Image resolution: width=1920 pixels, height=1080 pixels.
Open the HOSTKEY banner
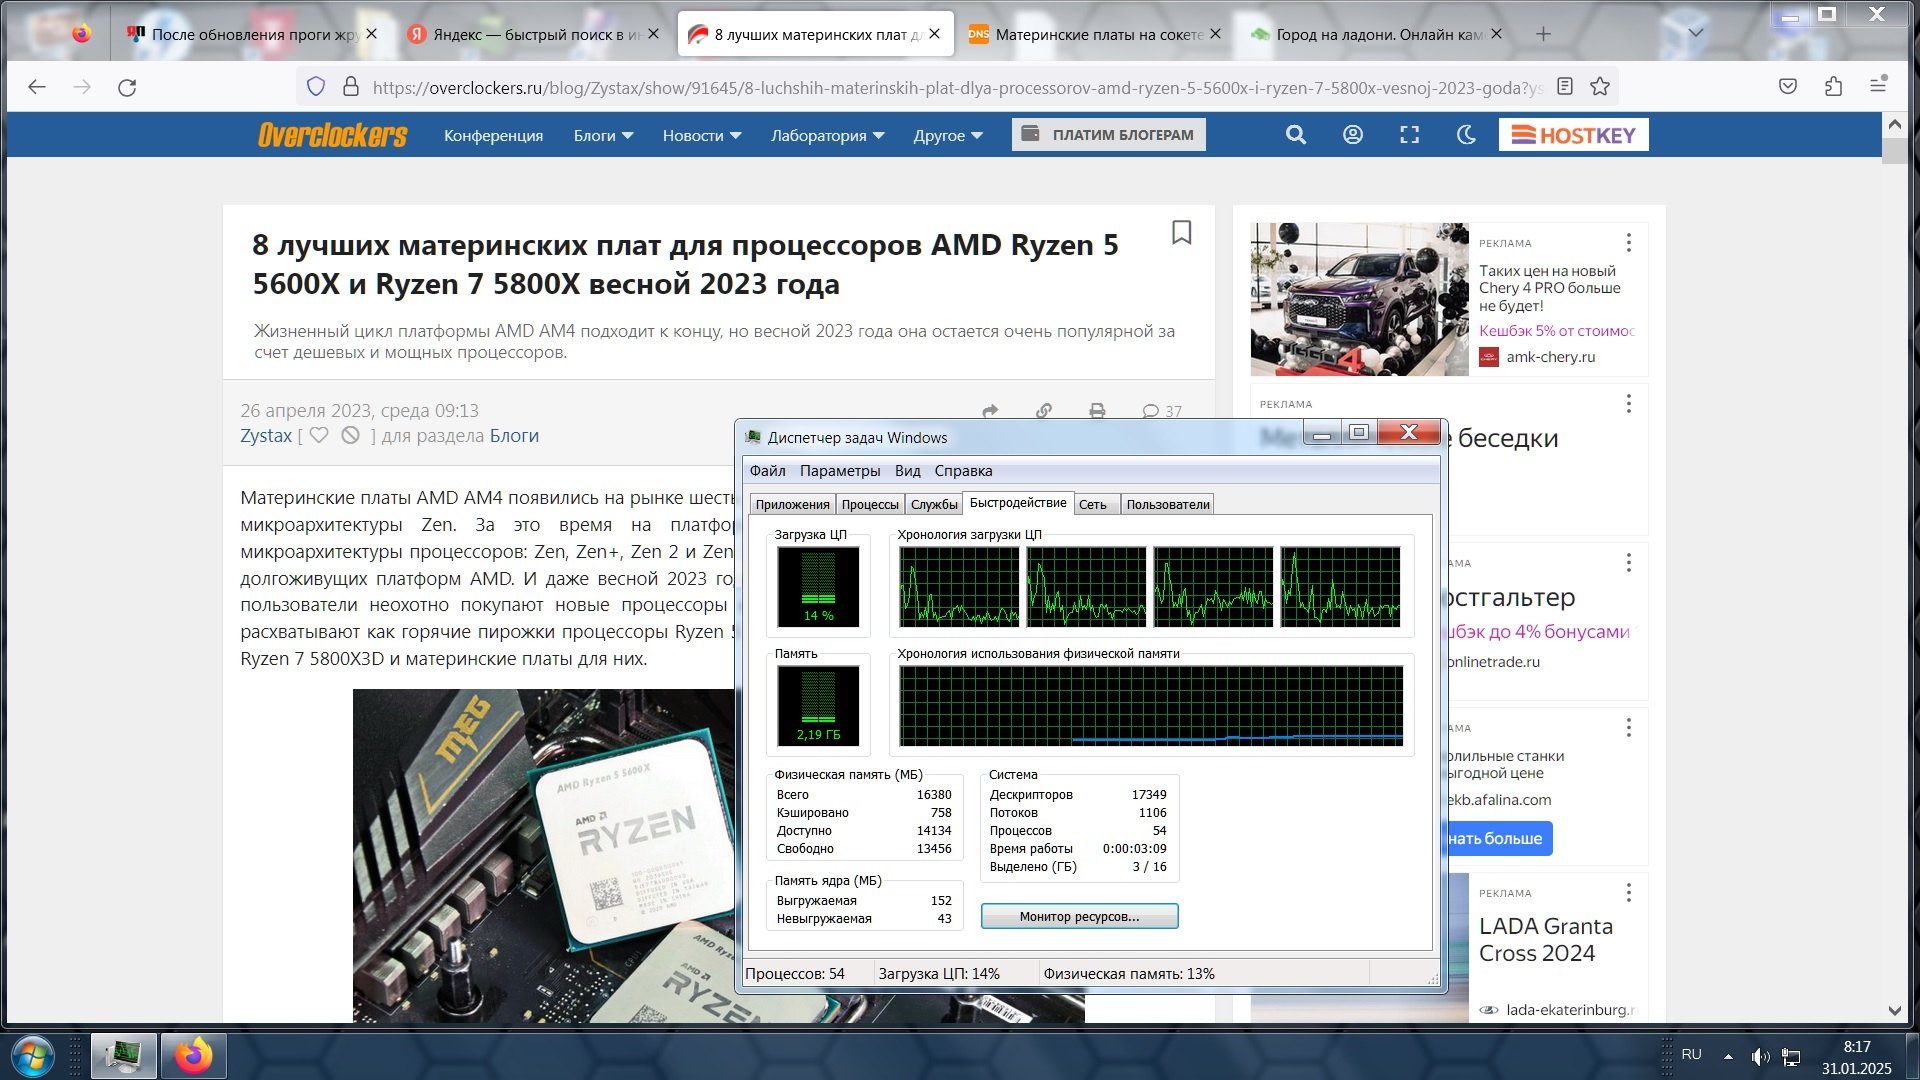click(1573, 135)
